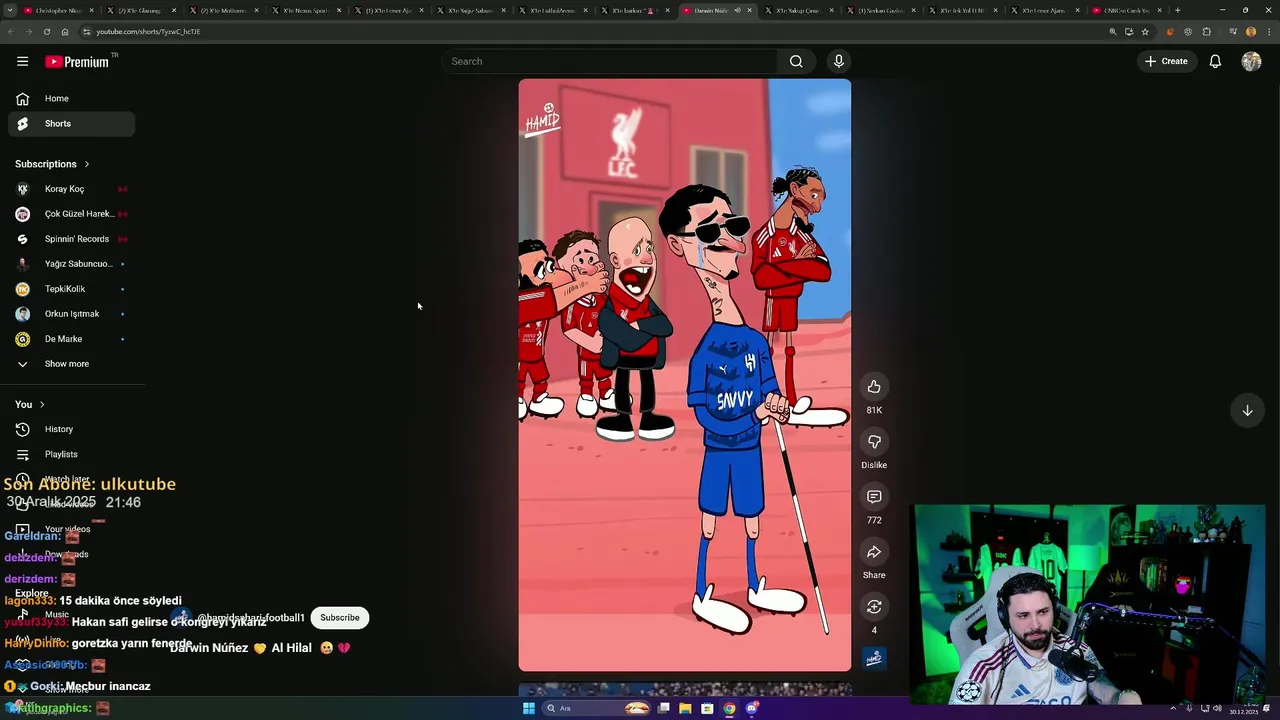Open the YouTube hamburger guide menu
Viewport: 1280px width, 720px height.
pos(22,61)
